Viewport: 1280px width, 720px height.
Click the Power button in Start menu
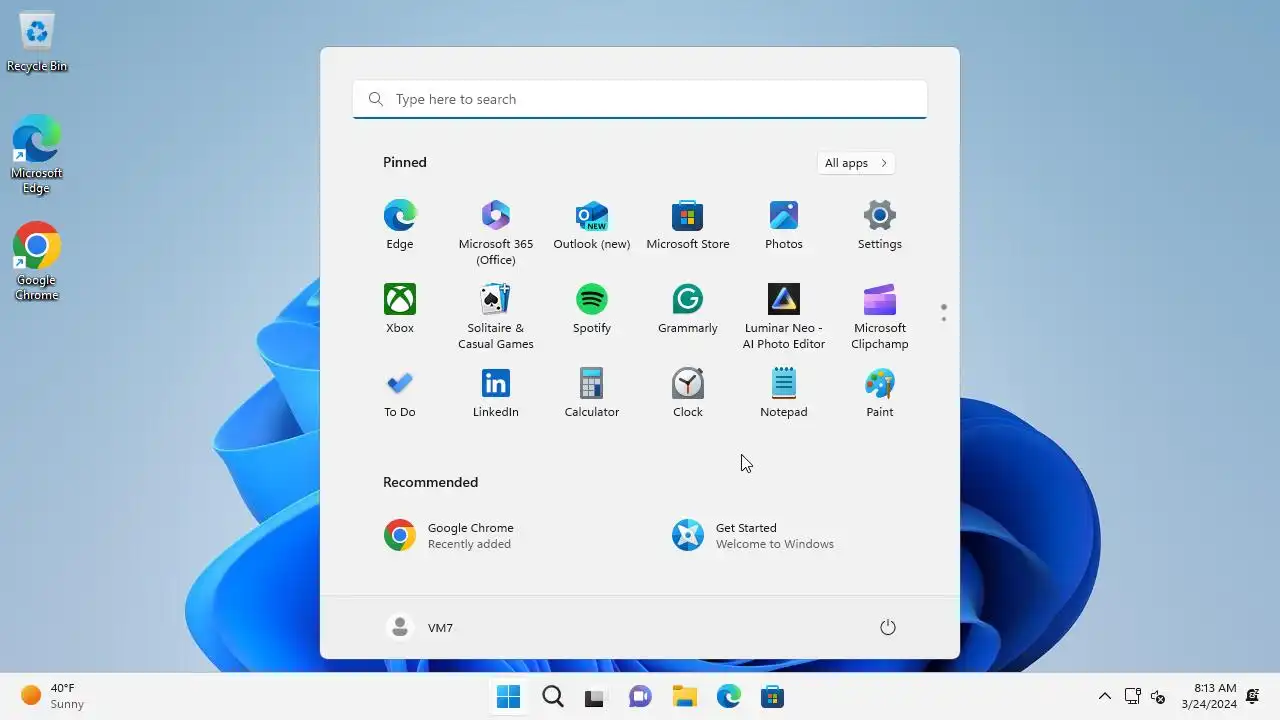pos(887,627)
